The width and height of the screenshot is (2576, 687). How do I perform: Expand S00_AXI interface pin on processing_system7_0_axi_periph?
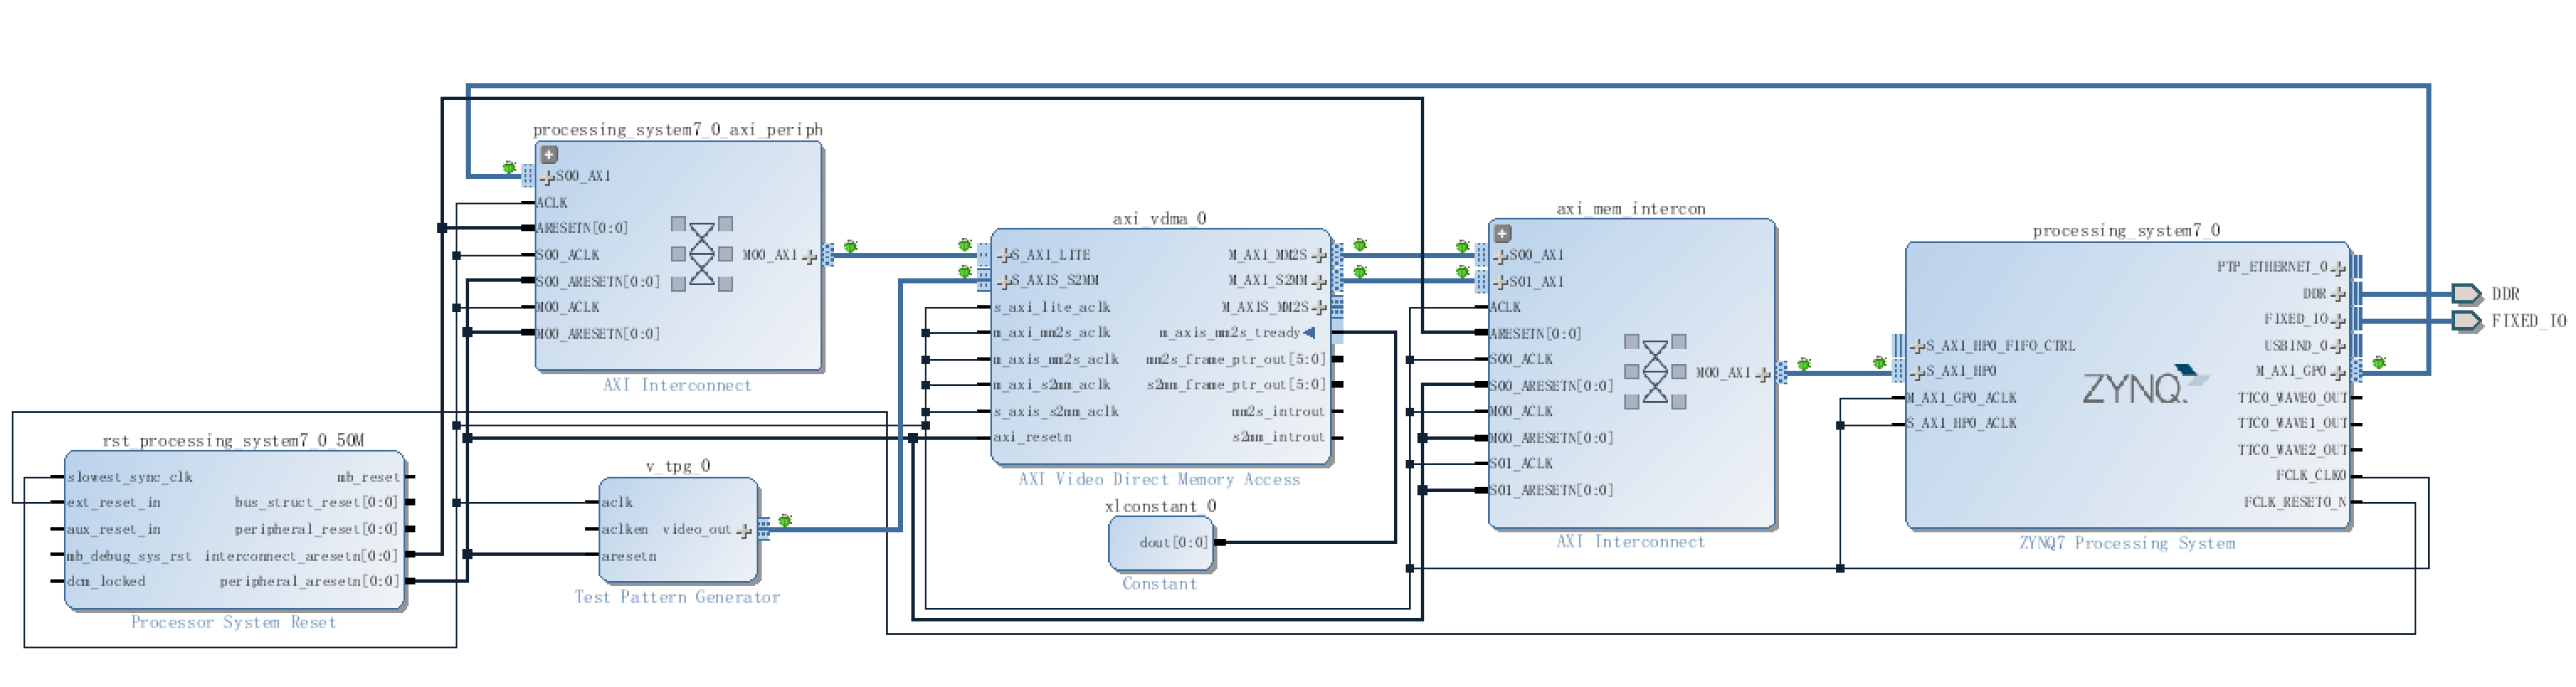547,177
